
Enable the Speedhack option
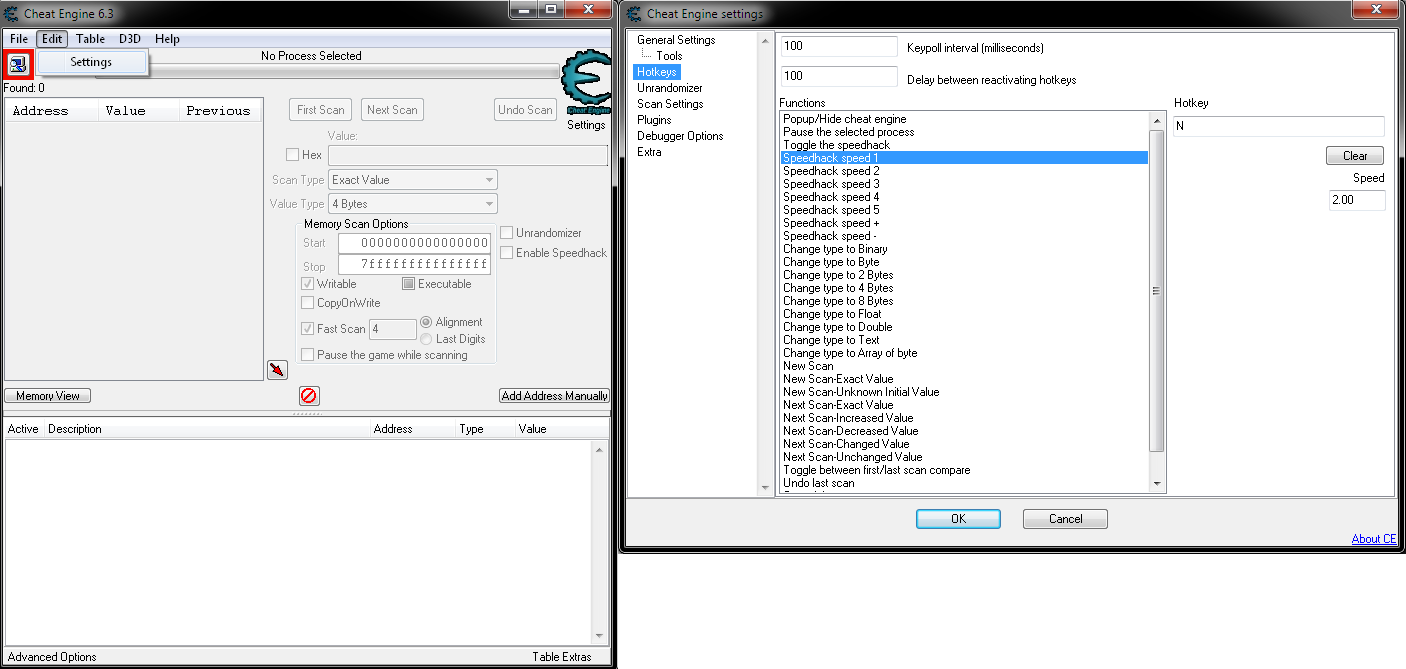[506, 253]
